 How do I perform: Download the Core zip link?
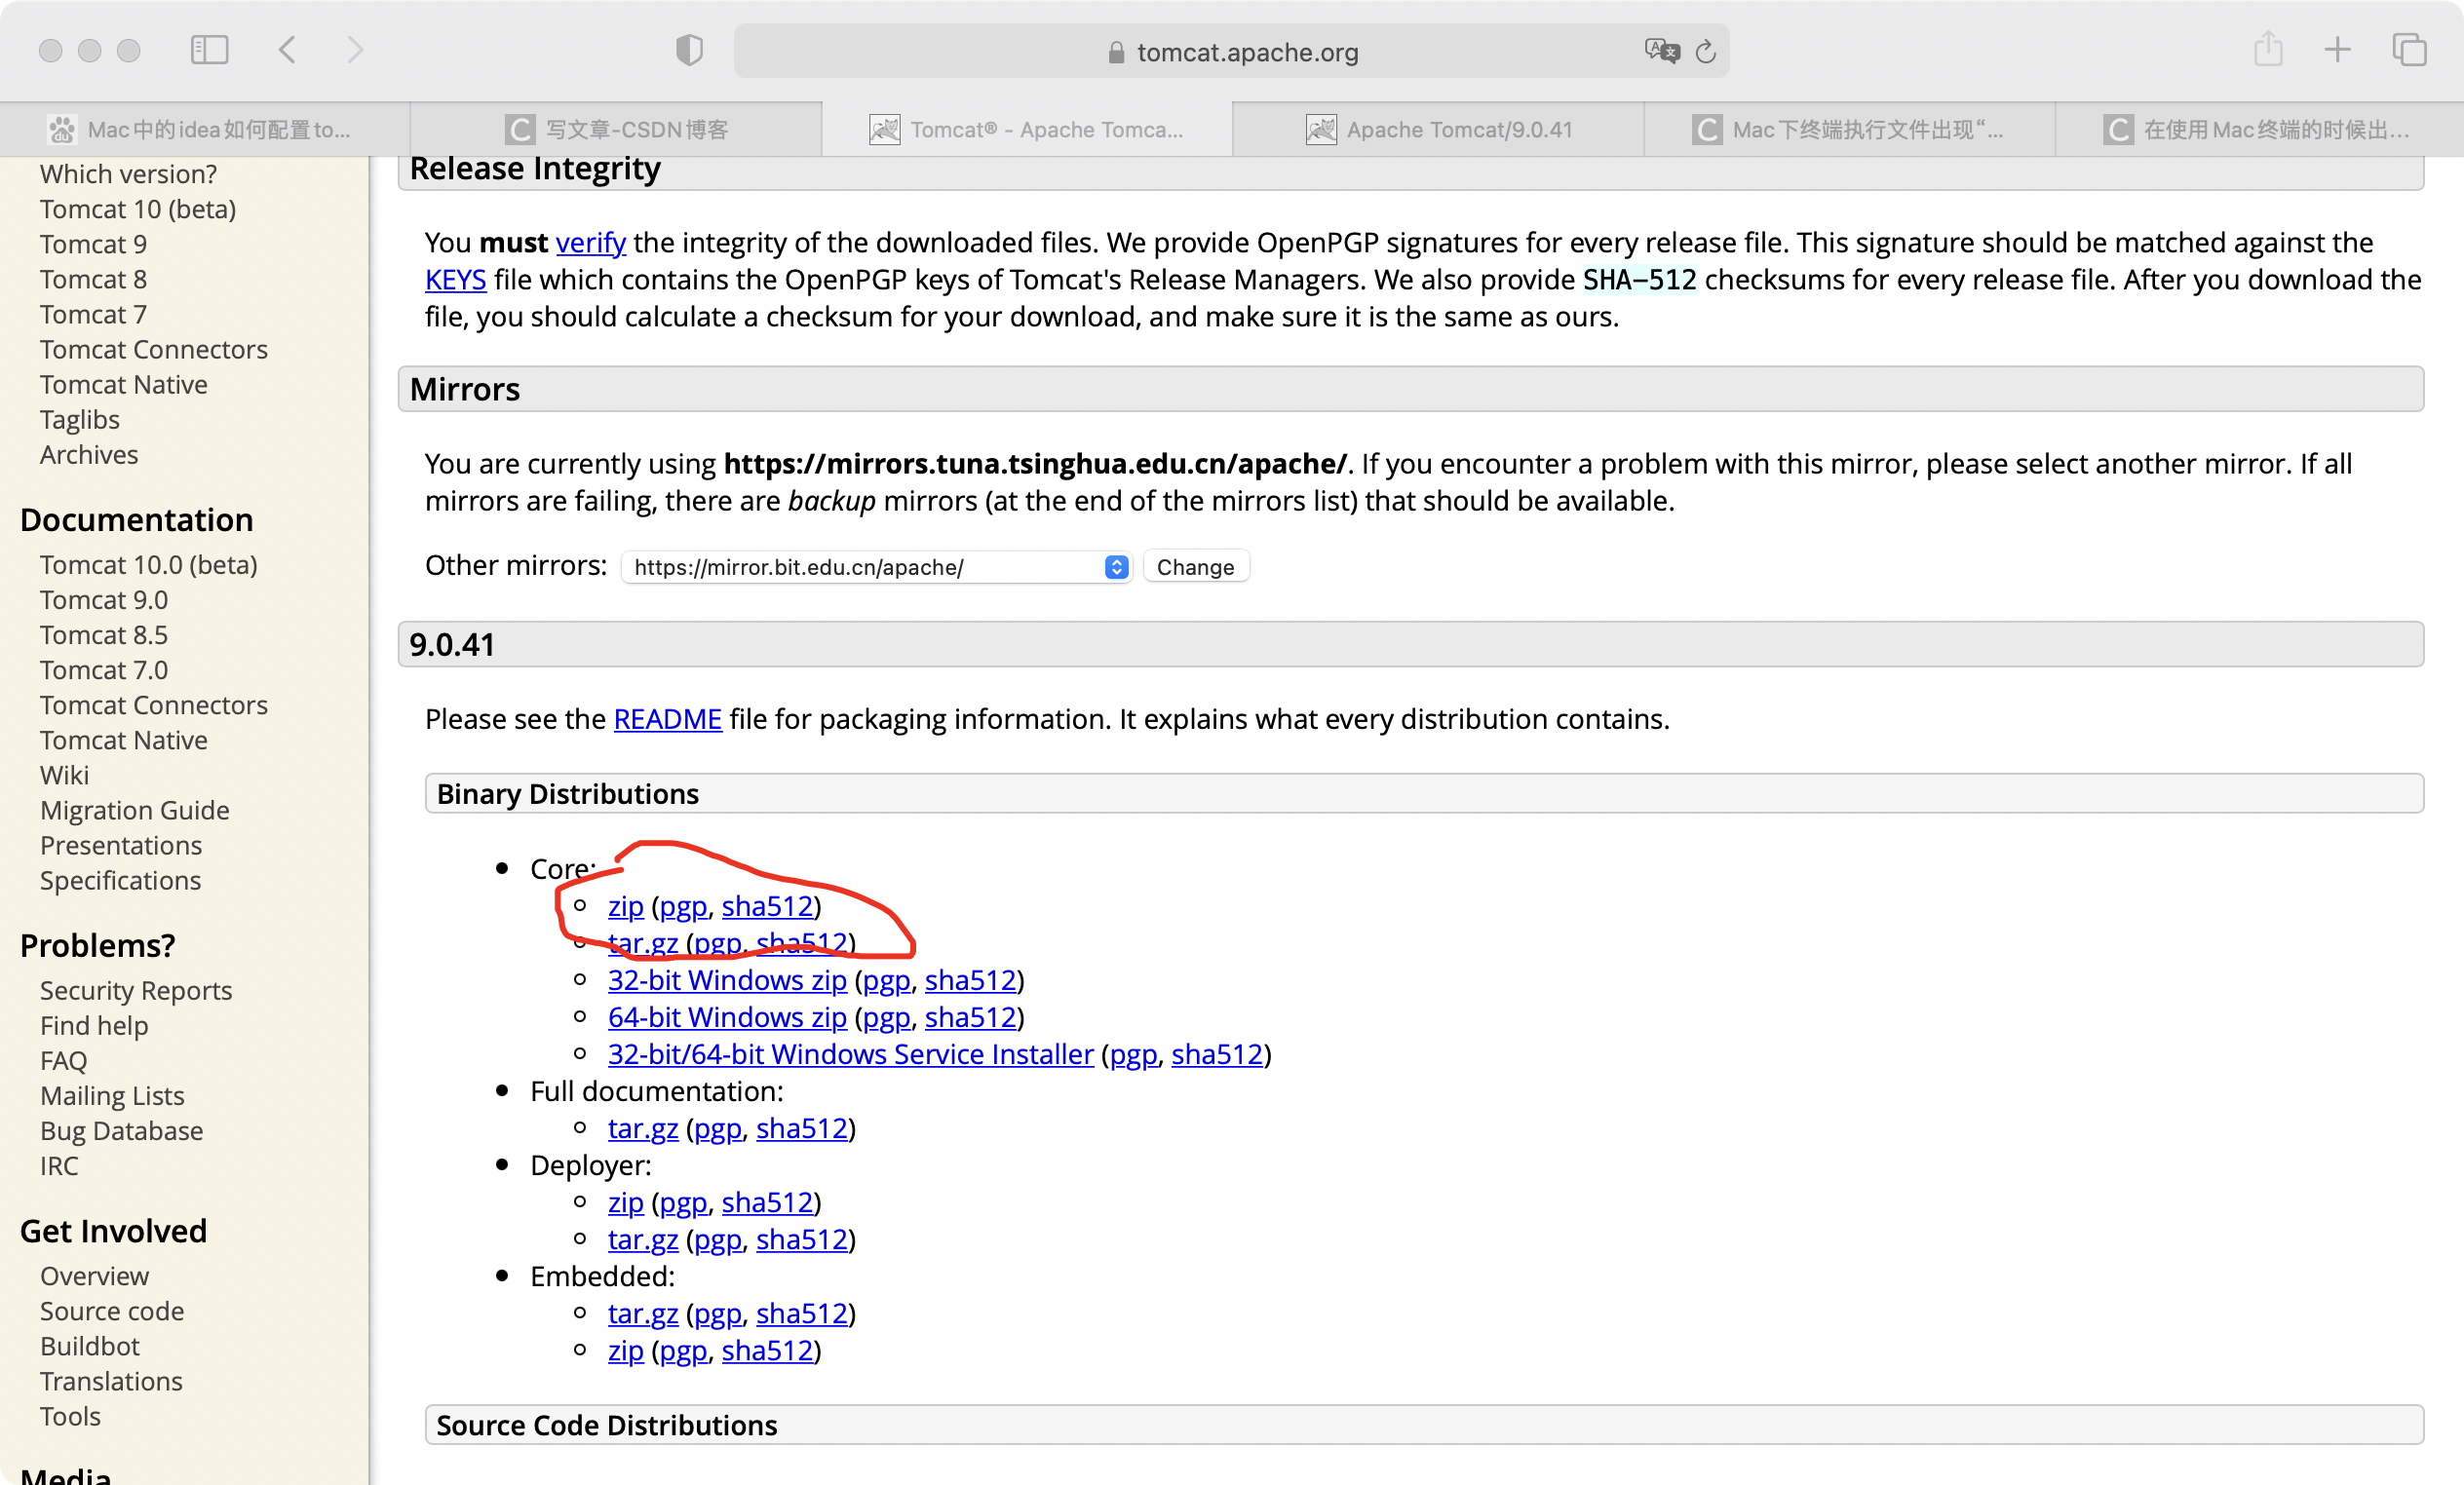tap(625, 906)
